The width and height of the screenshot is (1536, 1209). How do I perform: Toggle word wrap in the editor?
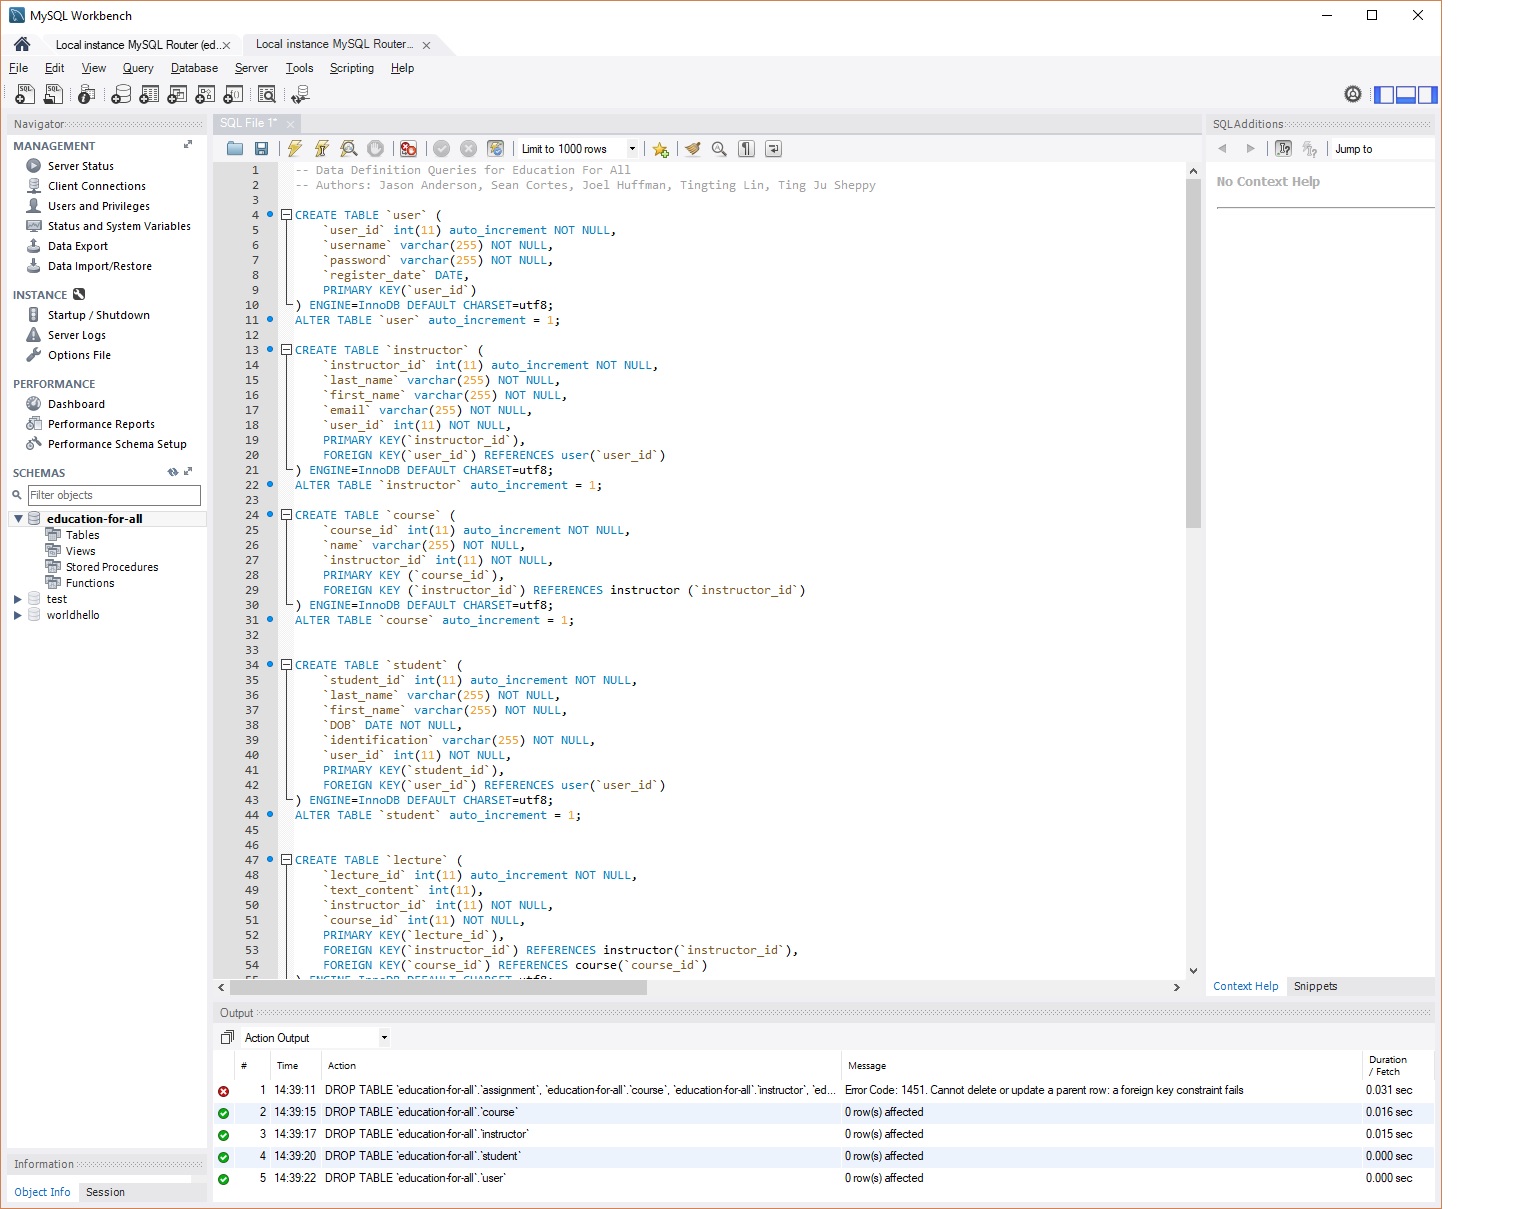(773, 149)
